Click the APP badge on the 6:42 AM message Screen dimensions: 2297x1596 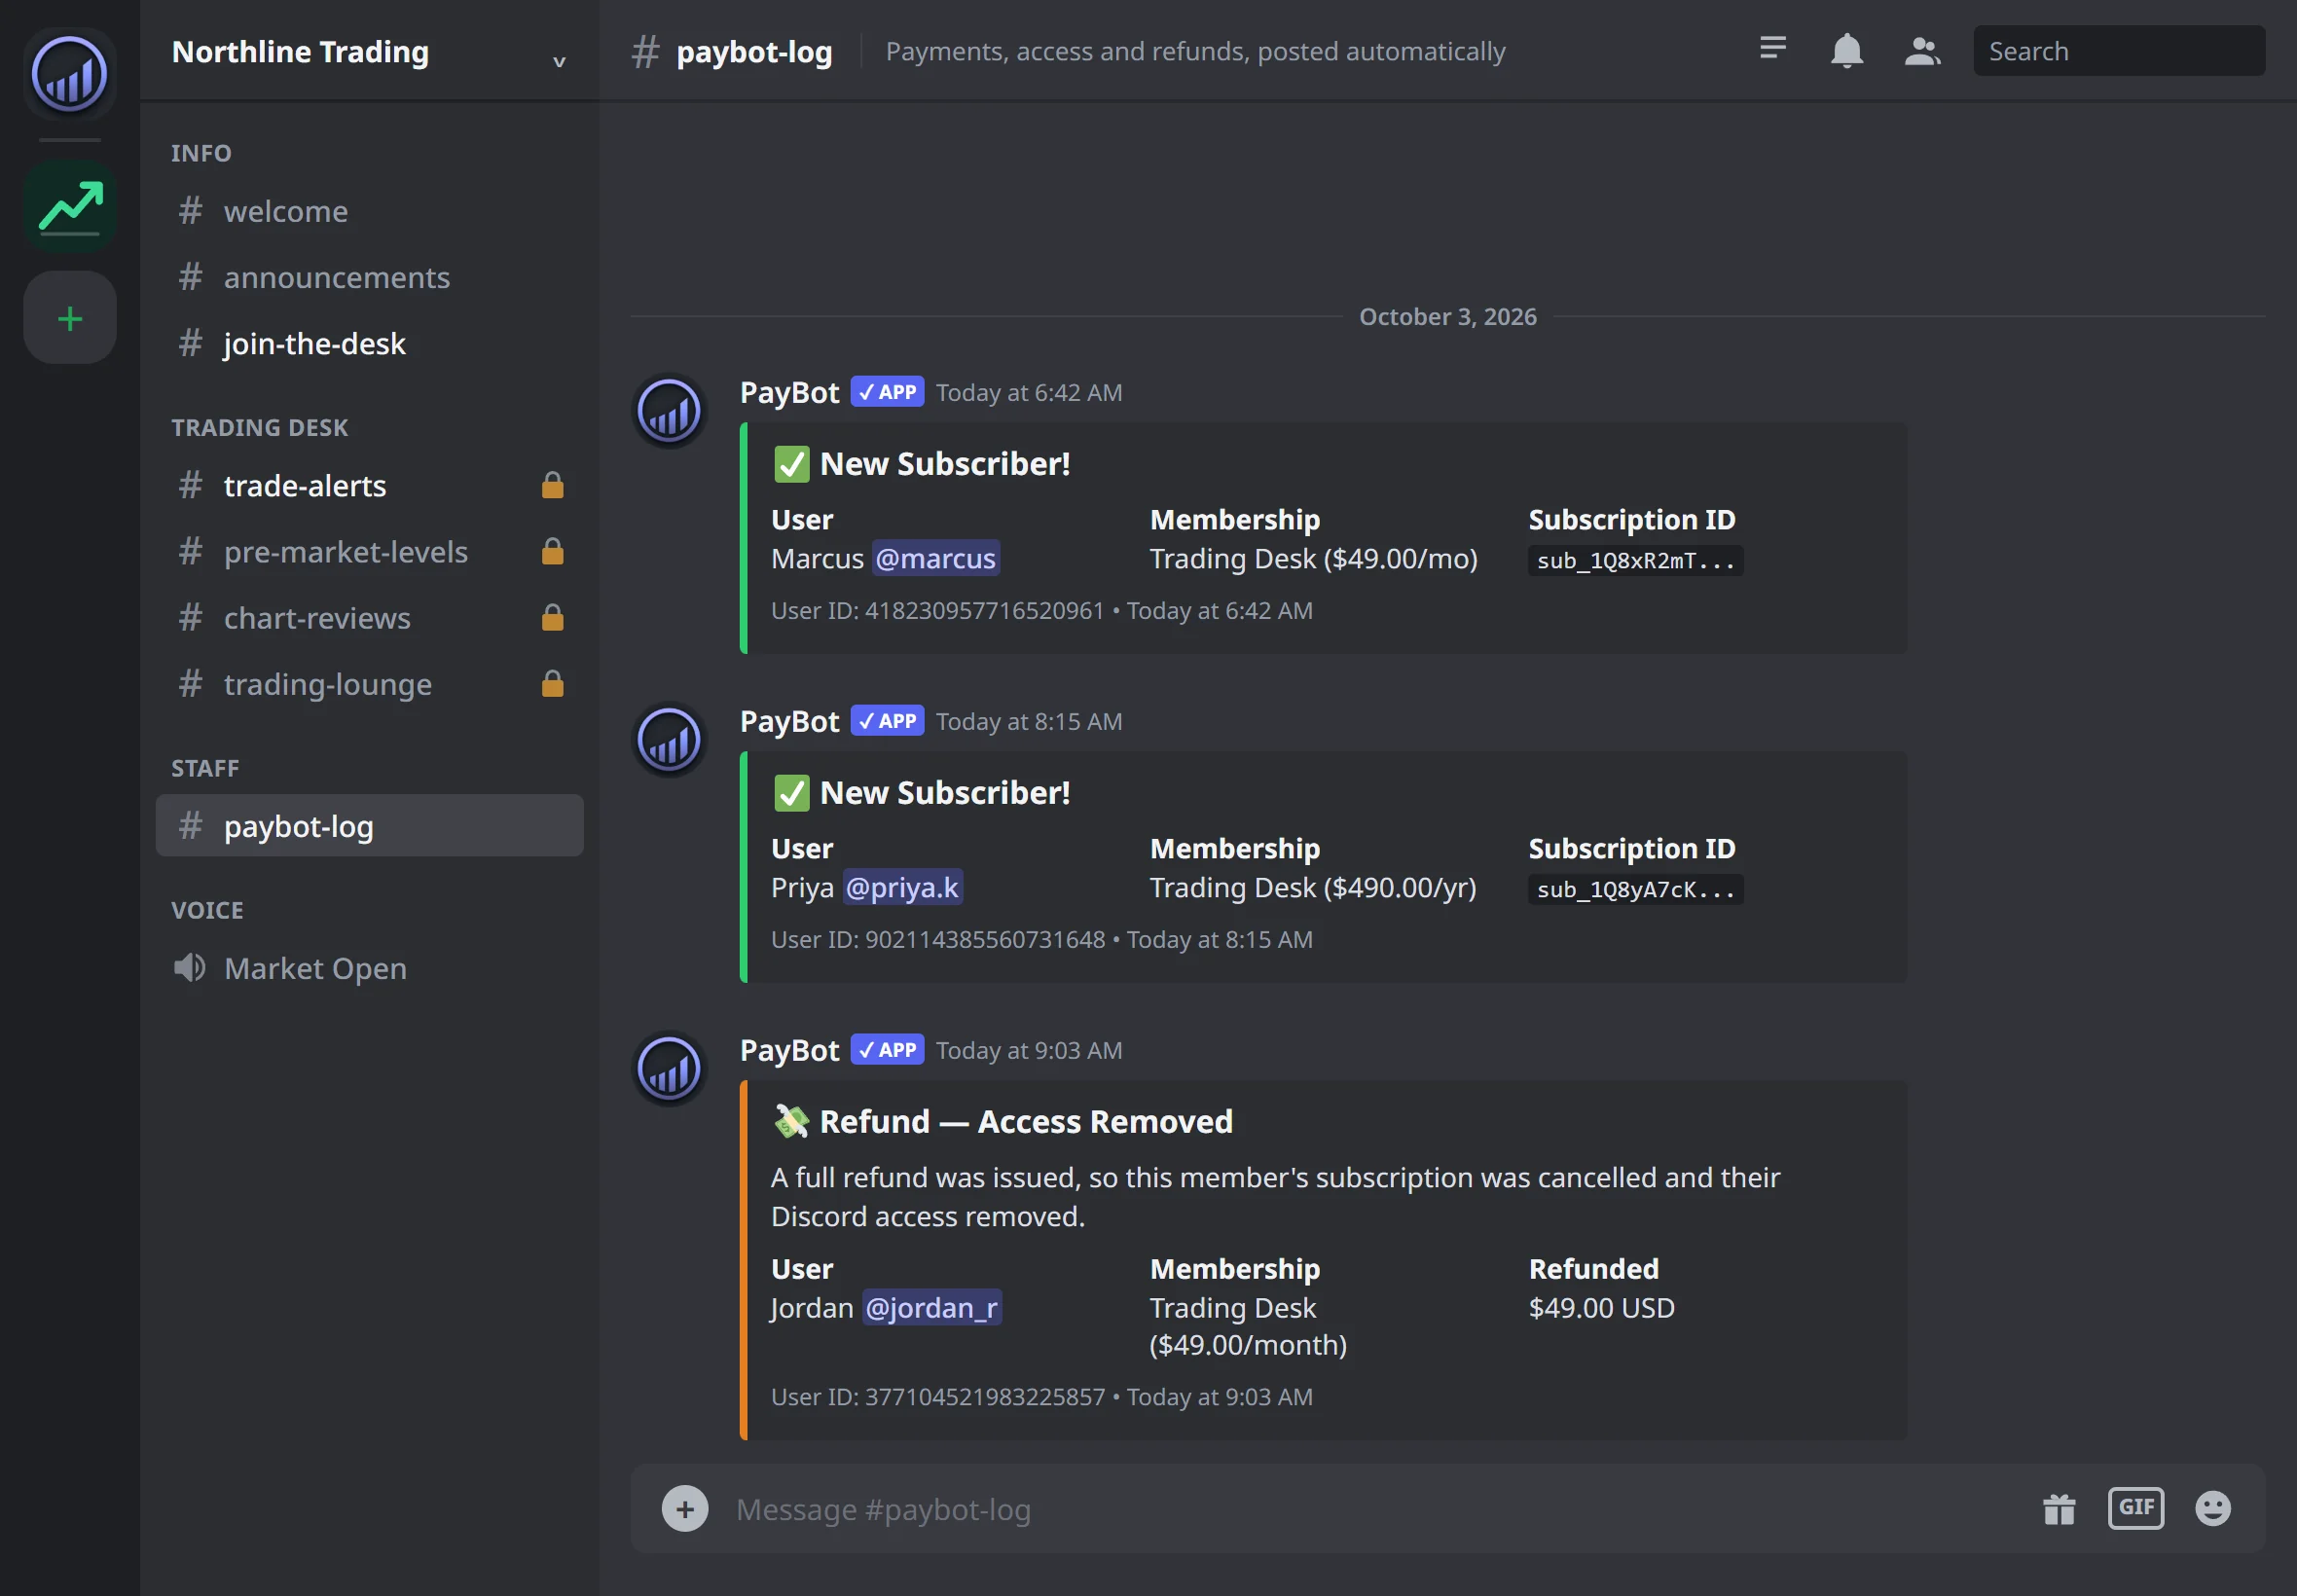pyautogui.click(x=887, y=392)
